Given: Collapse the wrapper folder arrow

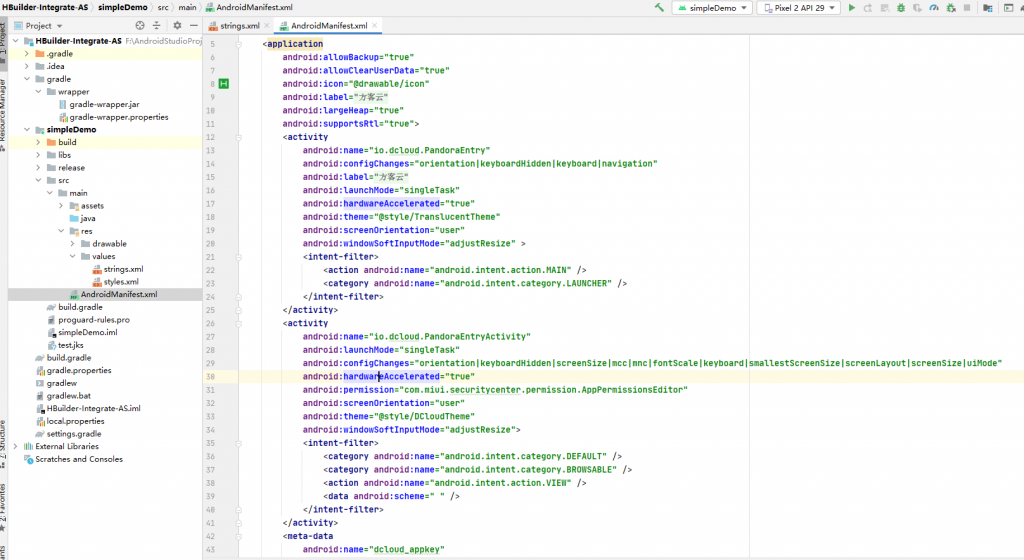Looking at the screenshot, I should coord(39,91).
